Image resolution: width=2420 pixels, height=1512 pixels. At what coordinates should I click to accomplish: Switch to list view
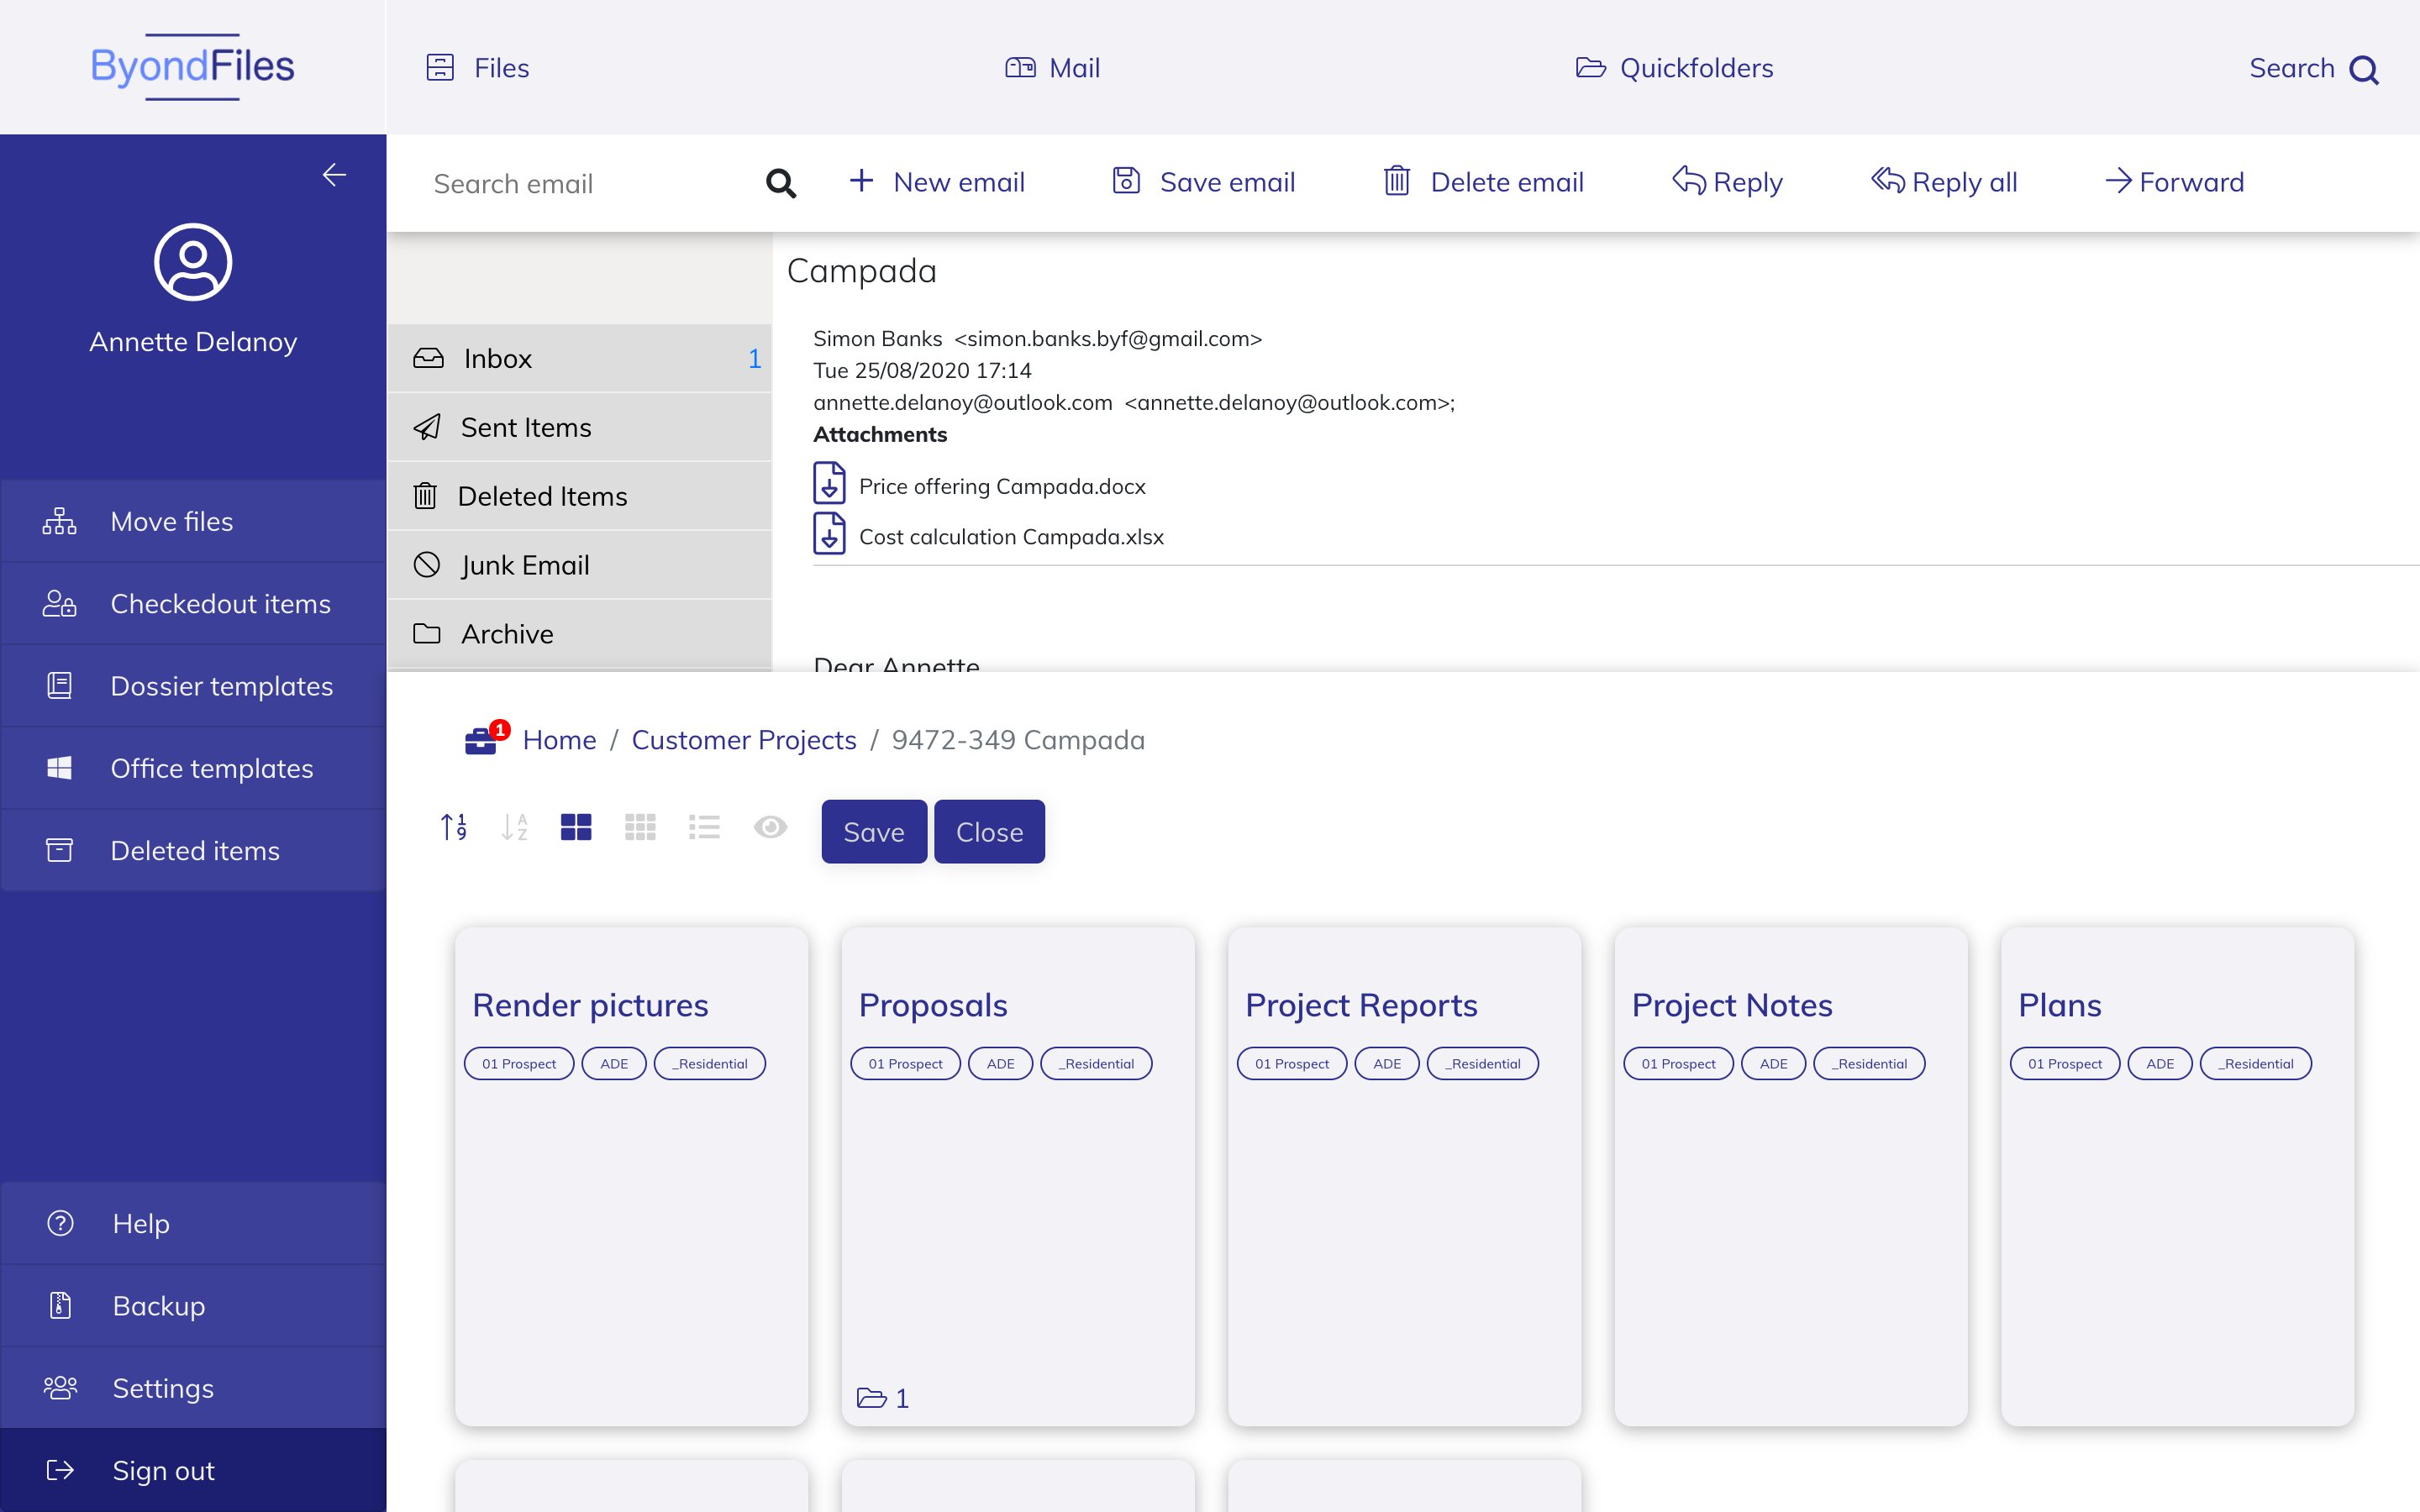point(704,828)
